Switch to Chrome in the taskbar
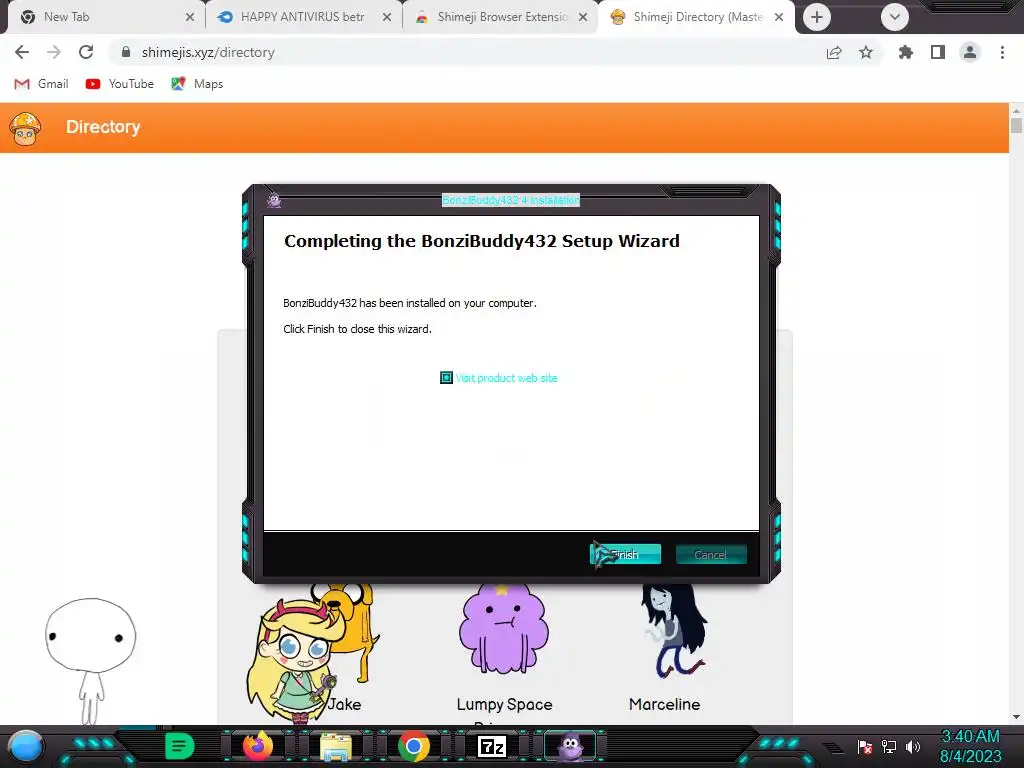Screen dimensions: 1024x768 coord(414,746)
